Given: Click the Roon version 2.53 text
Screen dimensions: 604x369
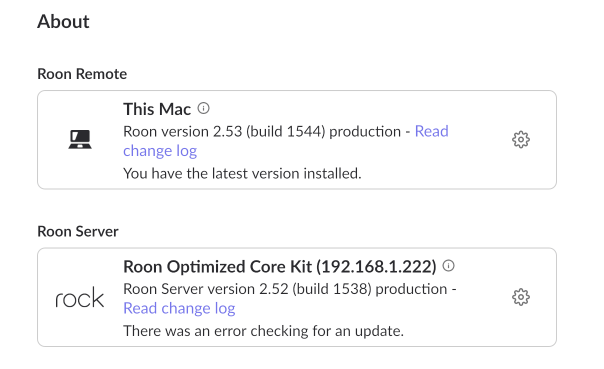Looking at the screenshot, I should click(x=183, y=132).
